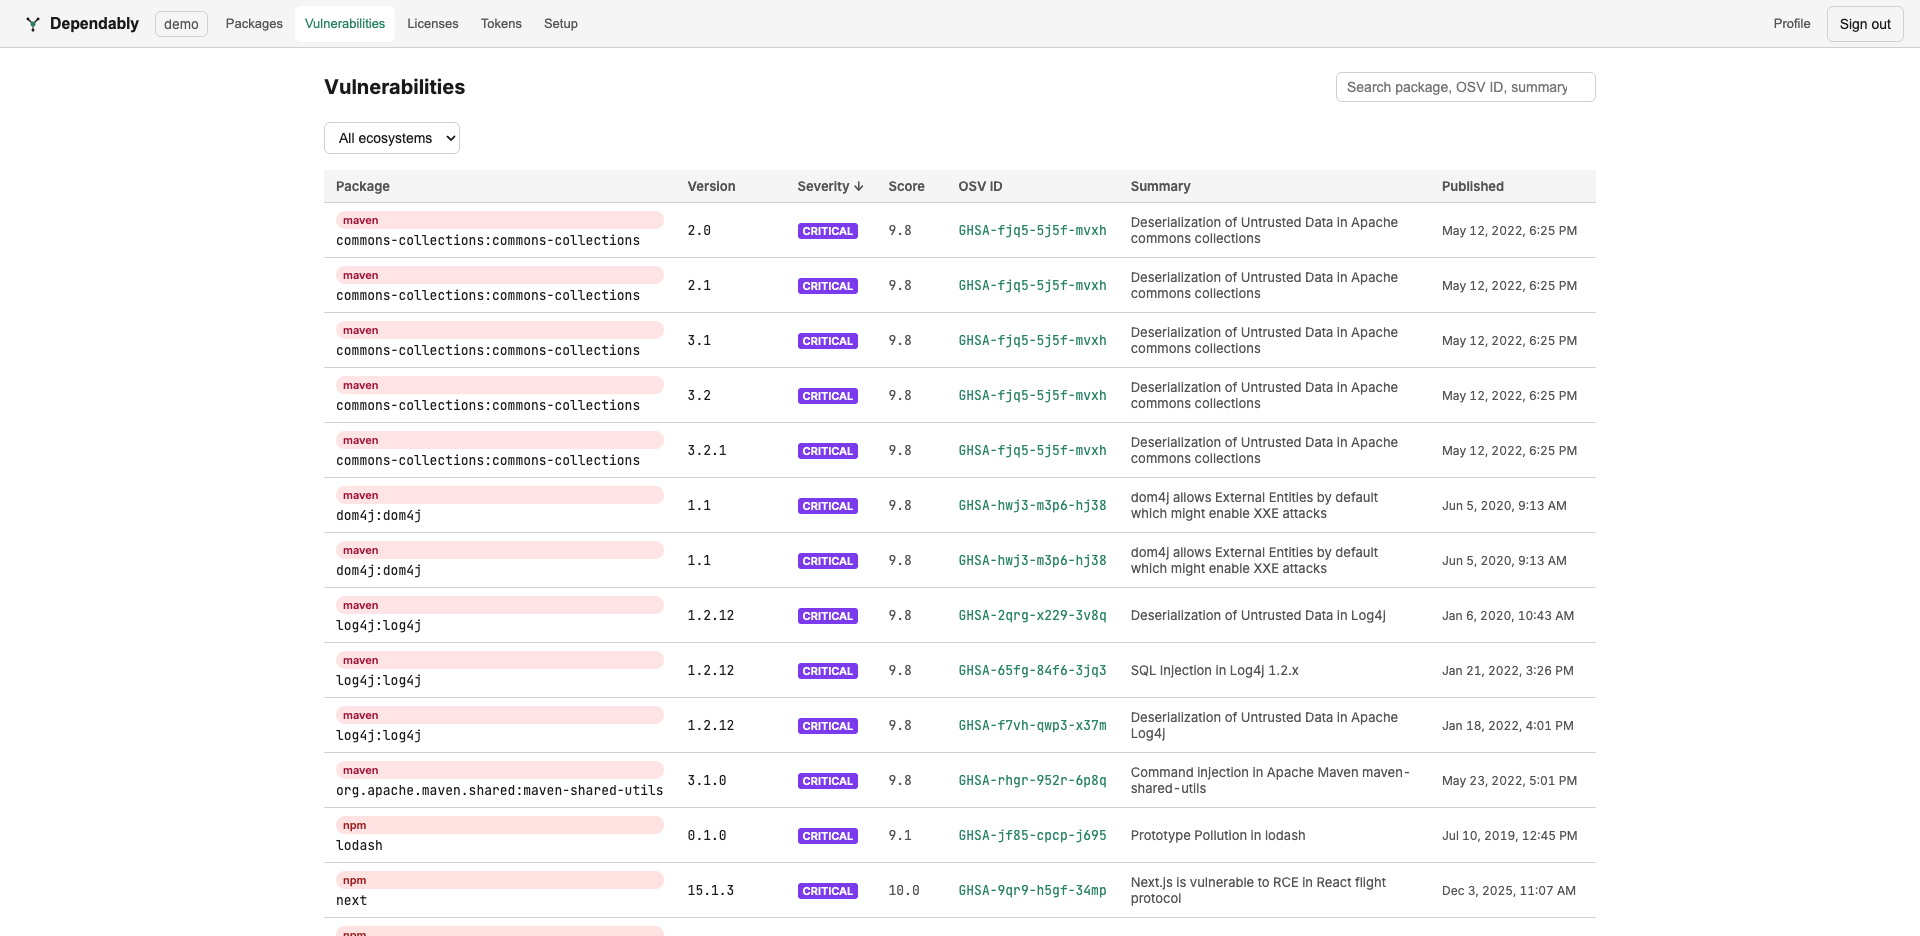Click the OSV ID column header
This screenshot has height=936, width=1920.
pyautogui.click(x=980, y=187)
